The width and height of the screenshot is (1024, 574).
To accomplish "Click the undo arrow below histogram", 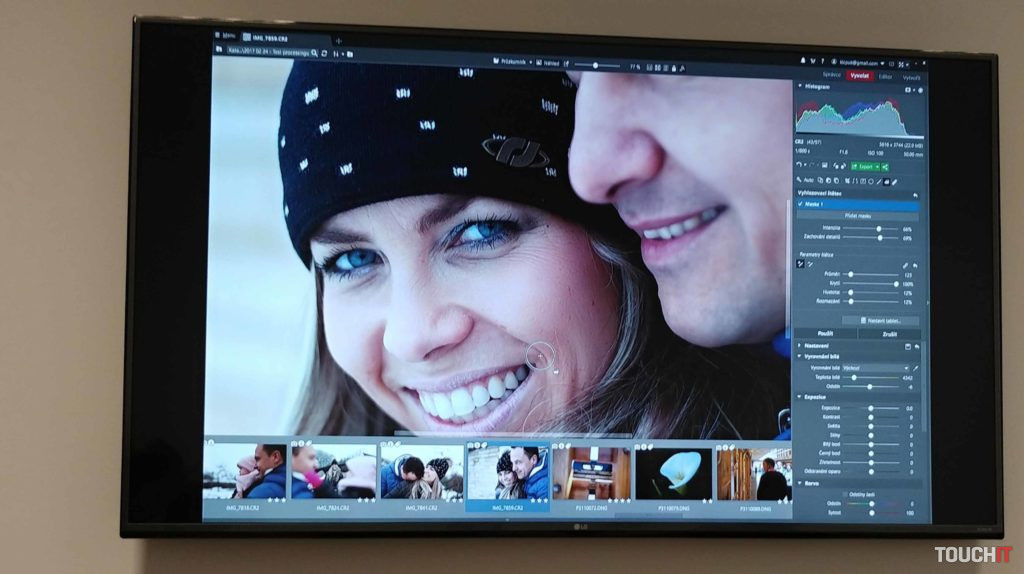I will (800, 167).
